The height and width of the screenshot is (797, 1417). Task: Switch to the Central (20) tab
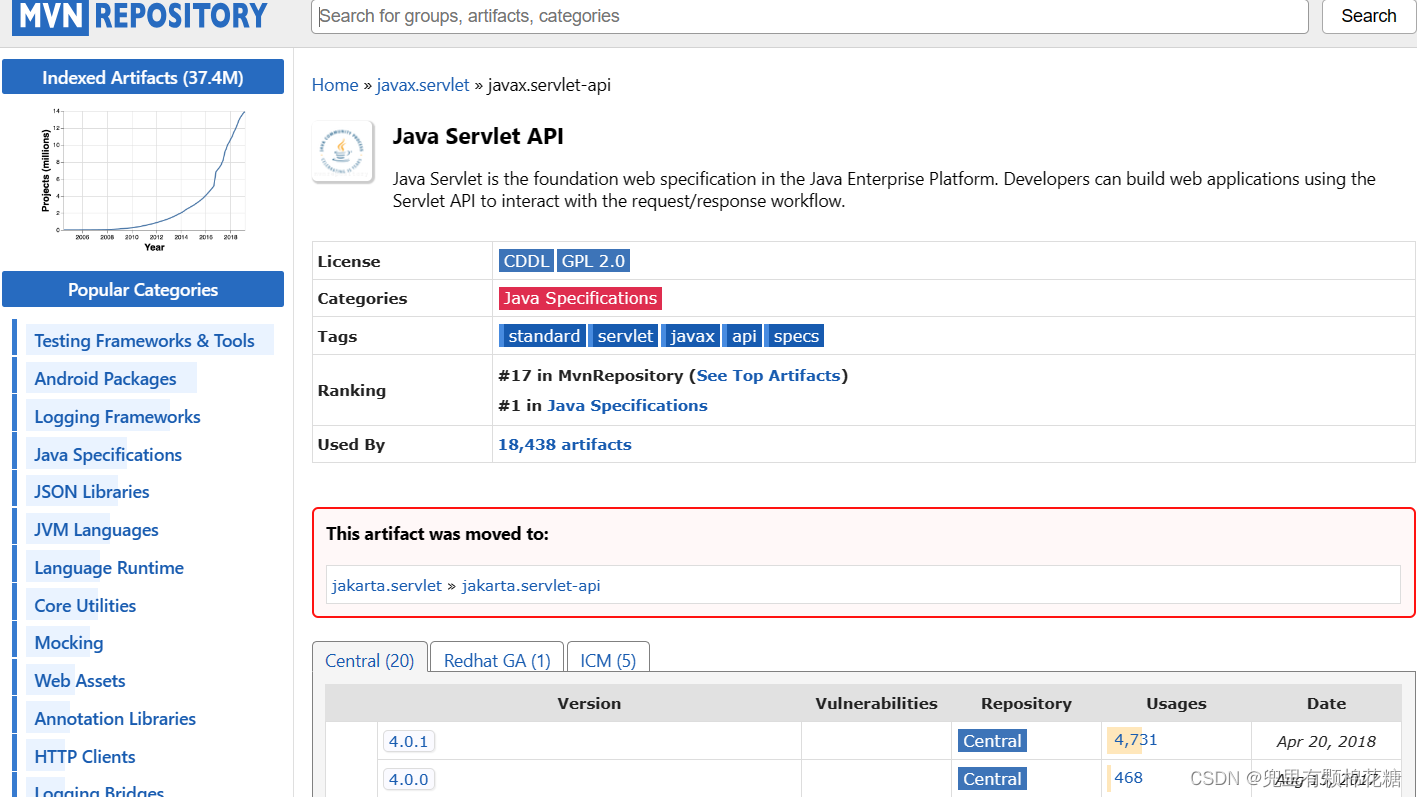[x=370, y=660]
